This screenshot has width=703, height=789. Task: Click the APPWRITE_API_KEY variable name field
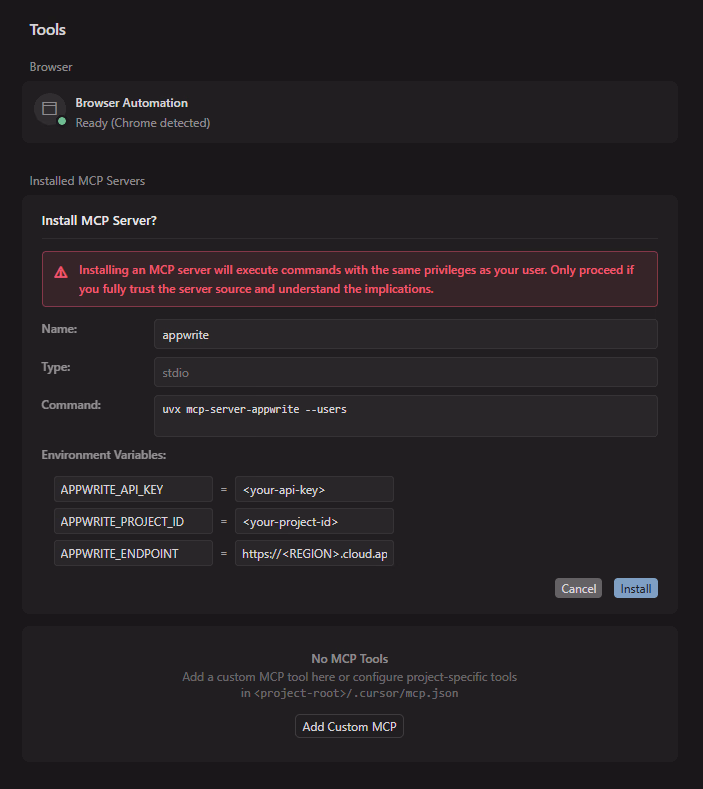133,490
